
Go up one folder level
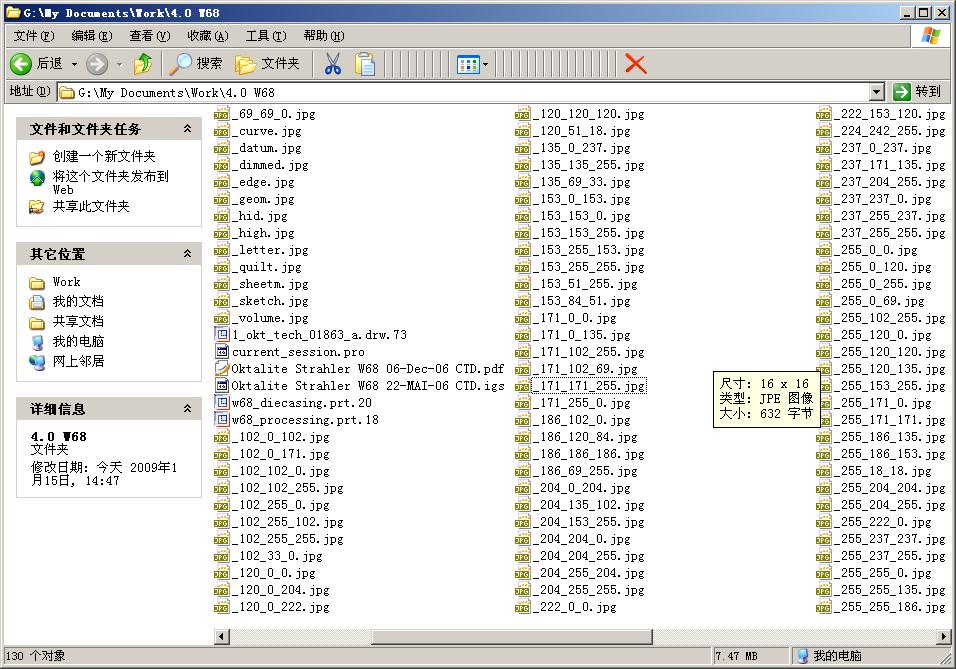143,63
